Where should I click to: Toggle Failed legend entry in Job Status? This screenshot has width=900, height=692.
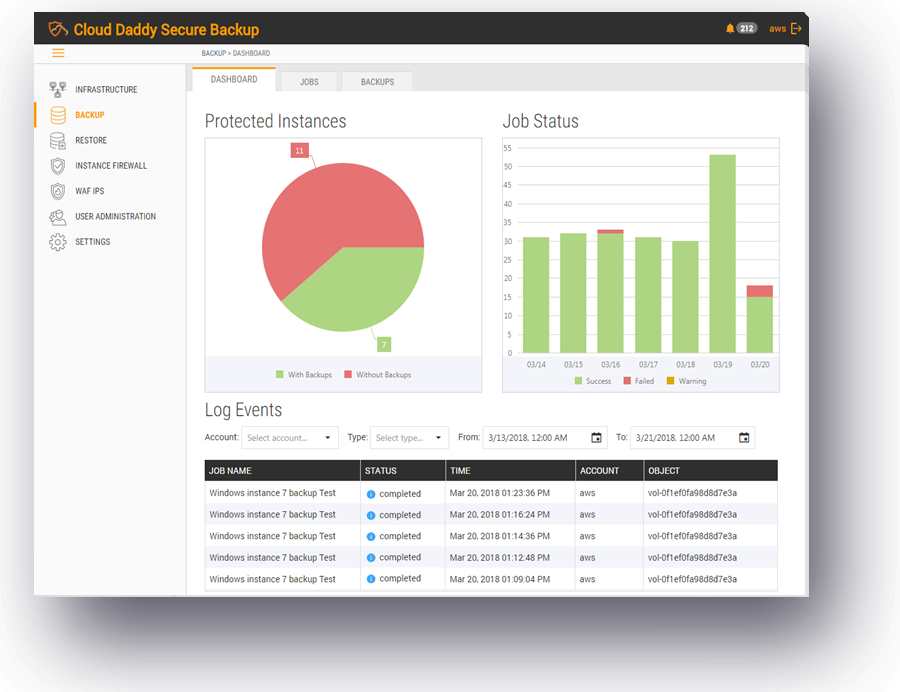point(638,381)
